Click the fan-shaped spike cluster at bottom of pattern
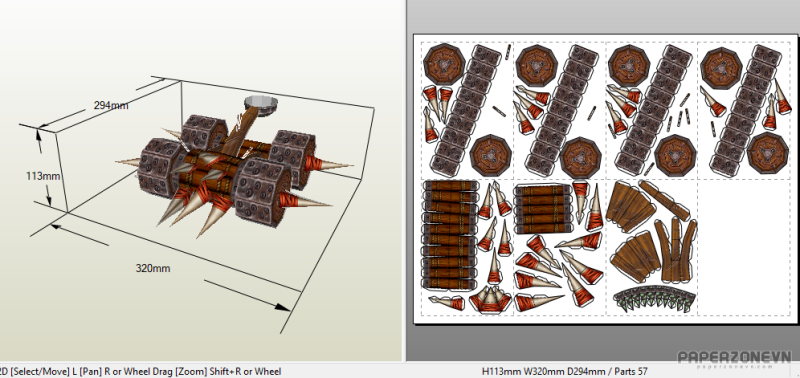 coord(489,299)
